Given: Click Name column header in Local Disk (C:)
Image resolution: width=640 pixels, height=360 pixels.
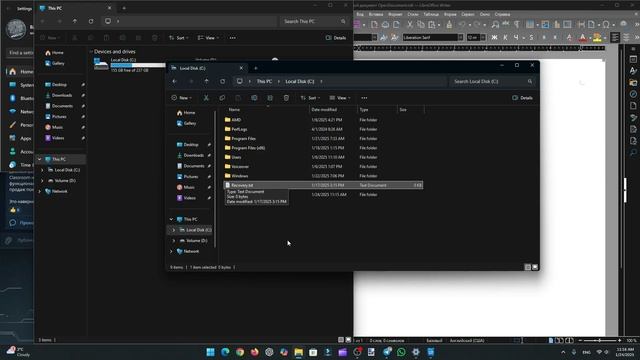Looking at the screenshot, I should click(234, 110).
